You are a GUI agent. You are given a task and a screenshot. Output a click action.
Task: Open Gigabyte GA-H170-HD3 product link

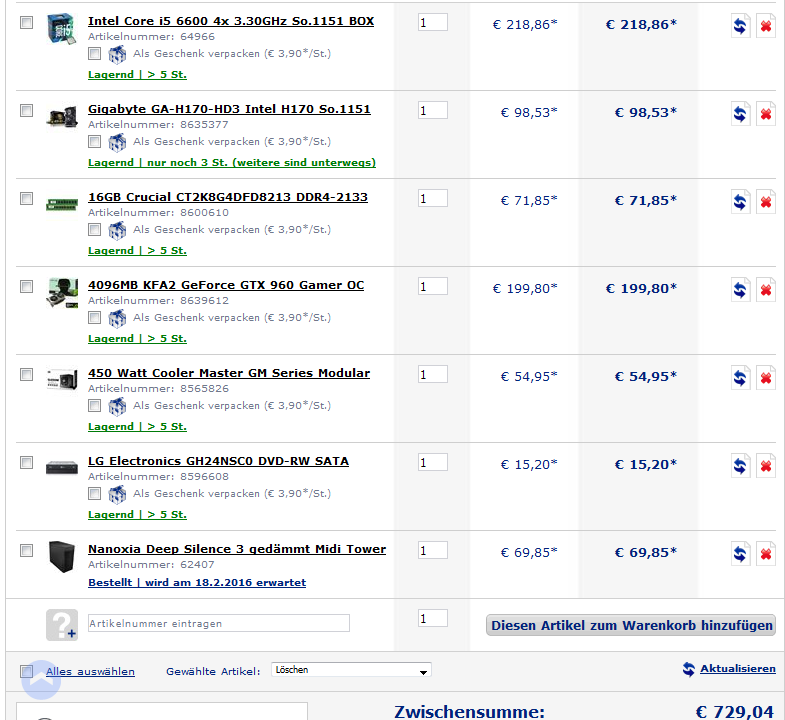[x=229, y=110]
